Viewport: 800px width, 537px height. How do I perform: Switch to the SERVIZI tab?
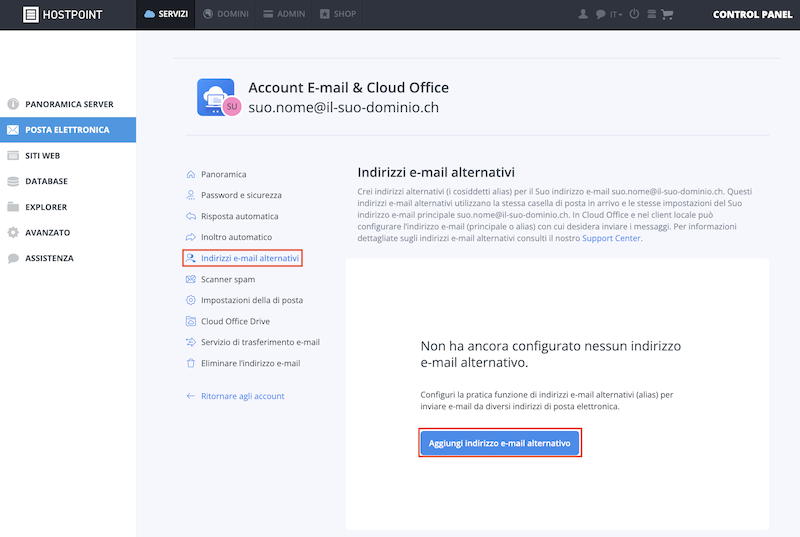tap(166, 14)
